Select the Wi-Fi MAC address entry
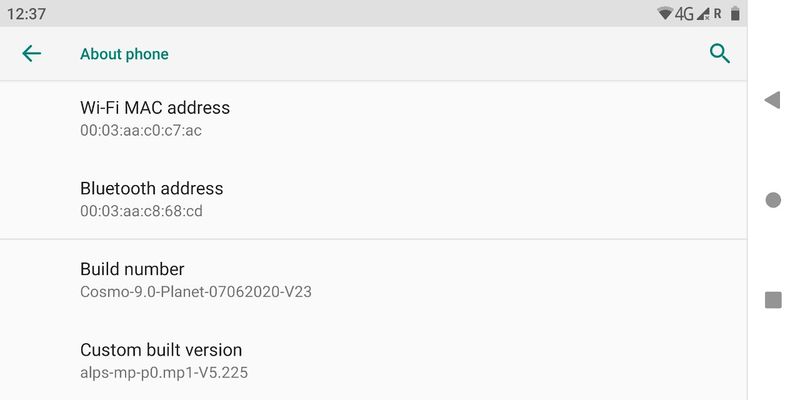Screen dimensions: 800x400 (155, 108)
